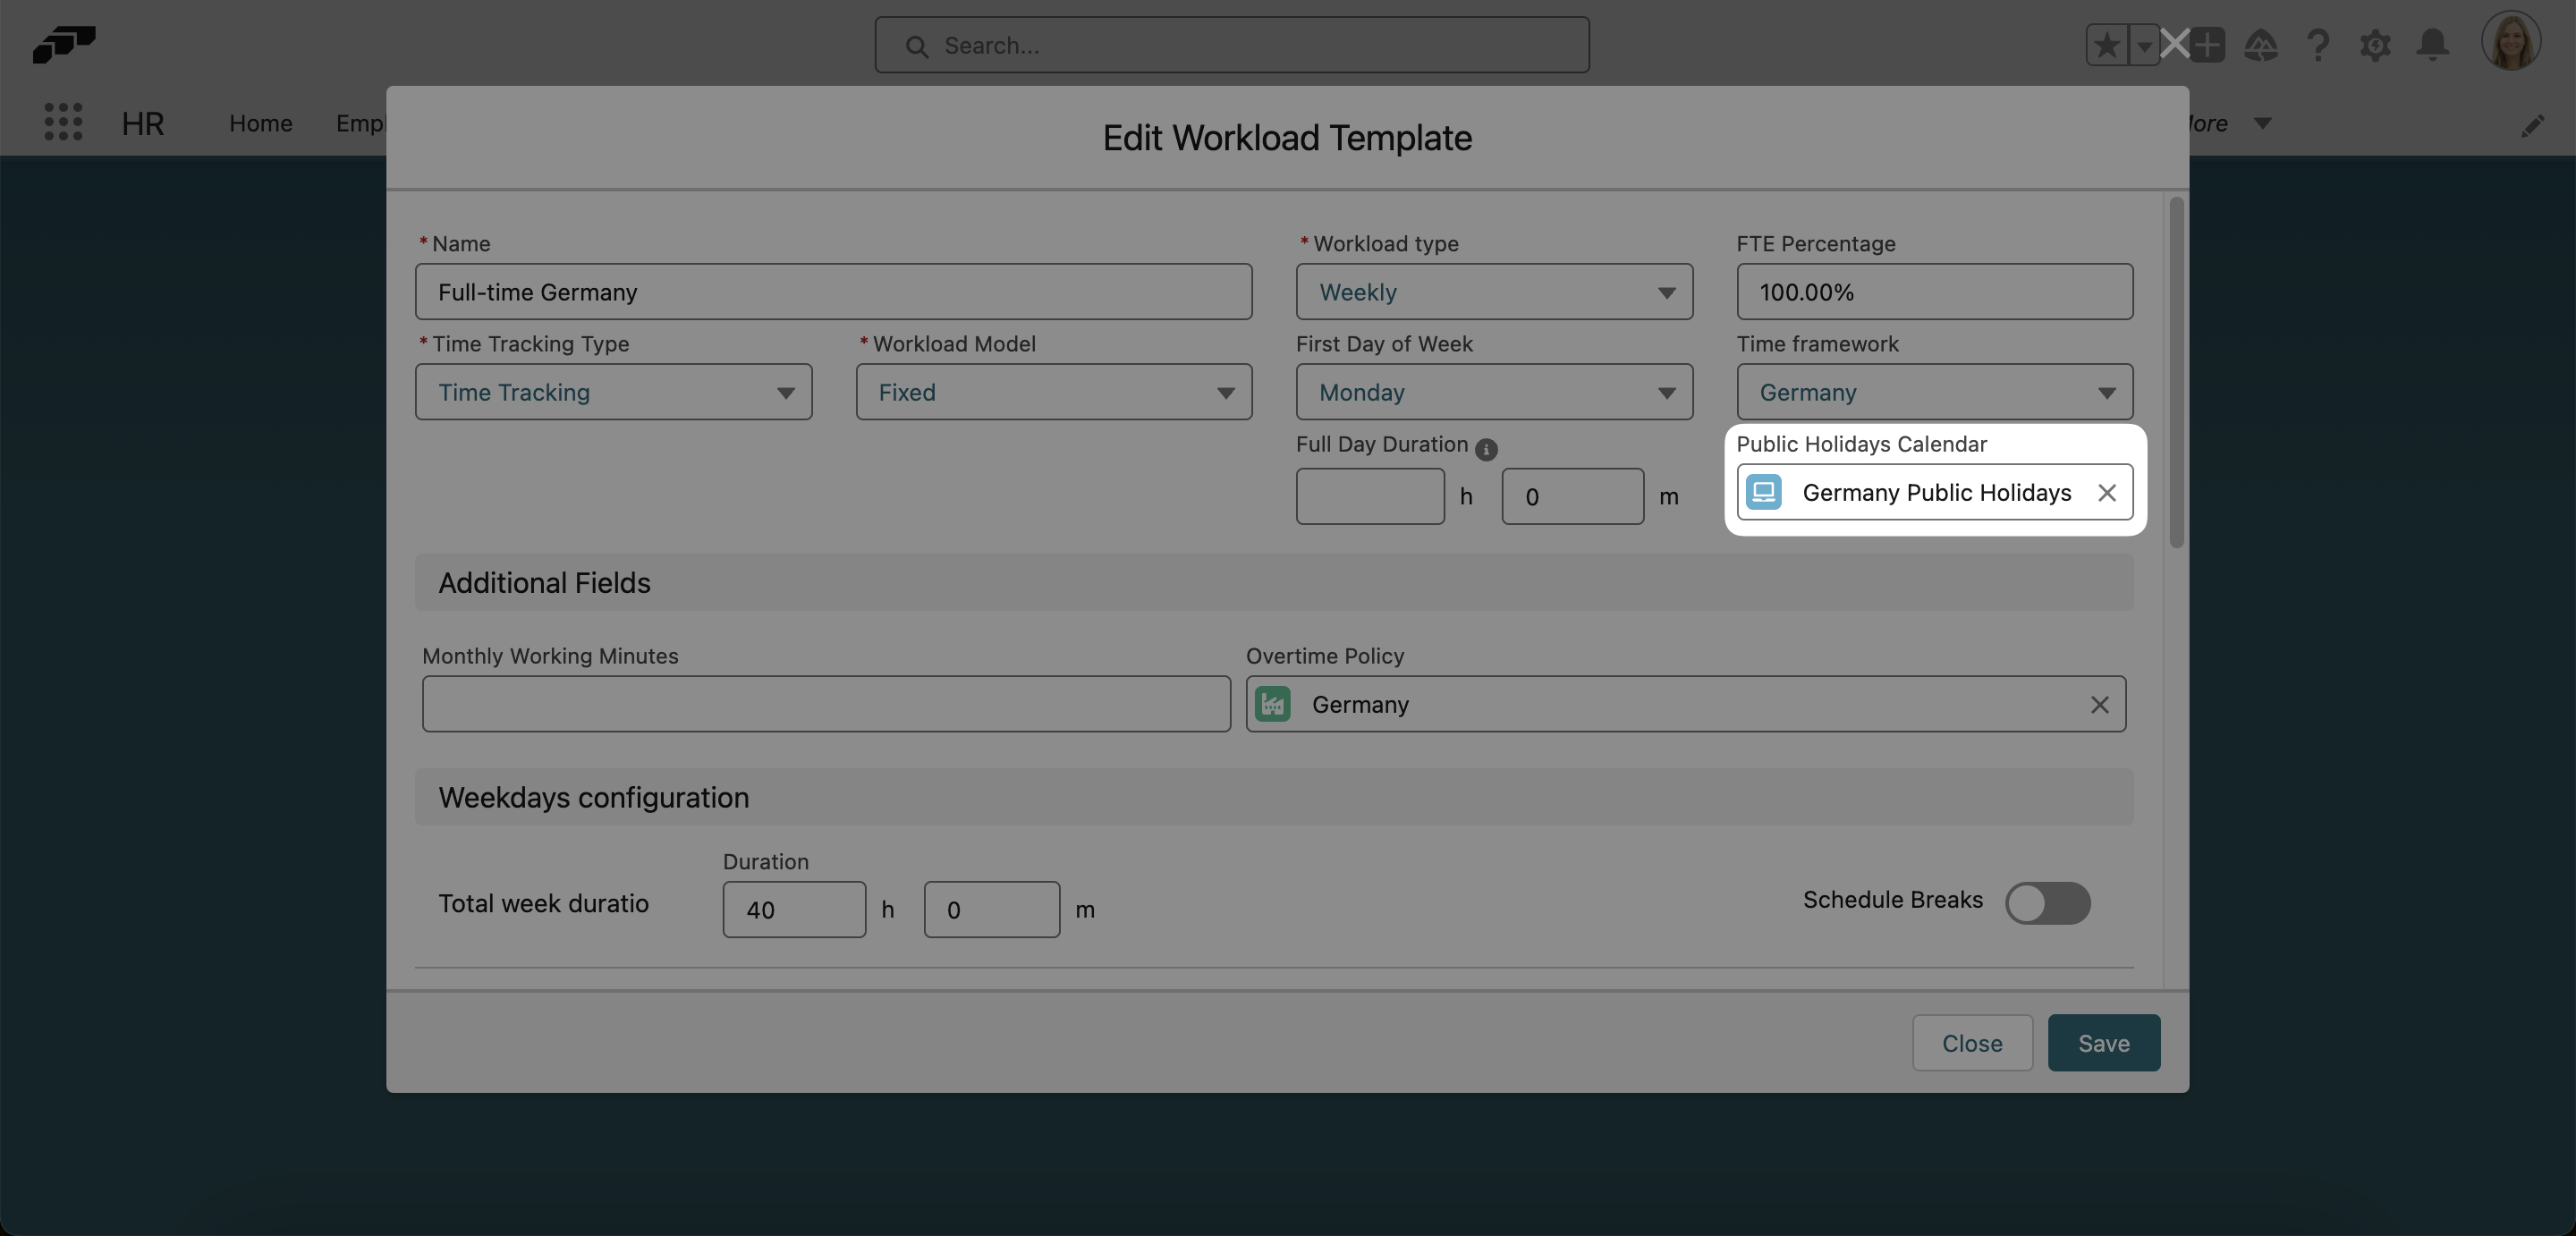Click the Monthly Working Minutes field

coord(825,704)
